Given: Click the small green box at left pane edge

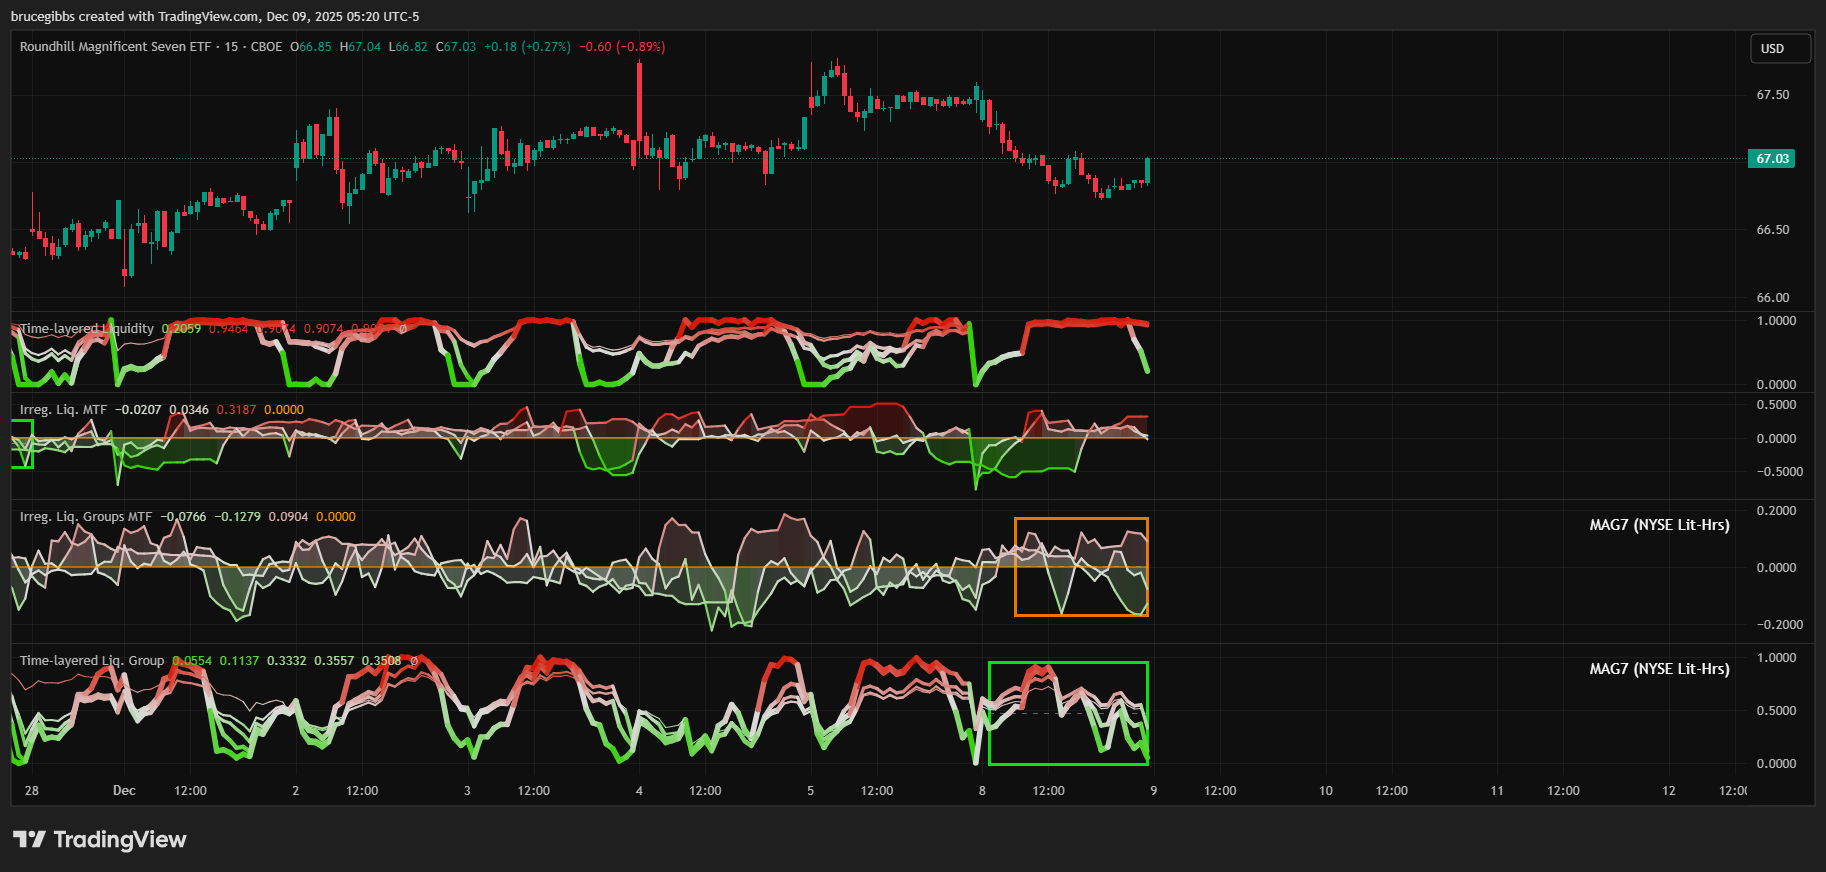Looking at the screenshot, I should coord(22,443).
